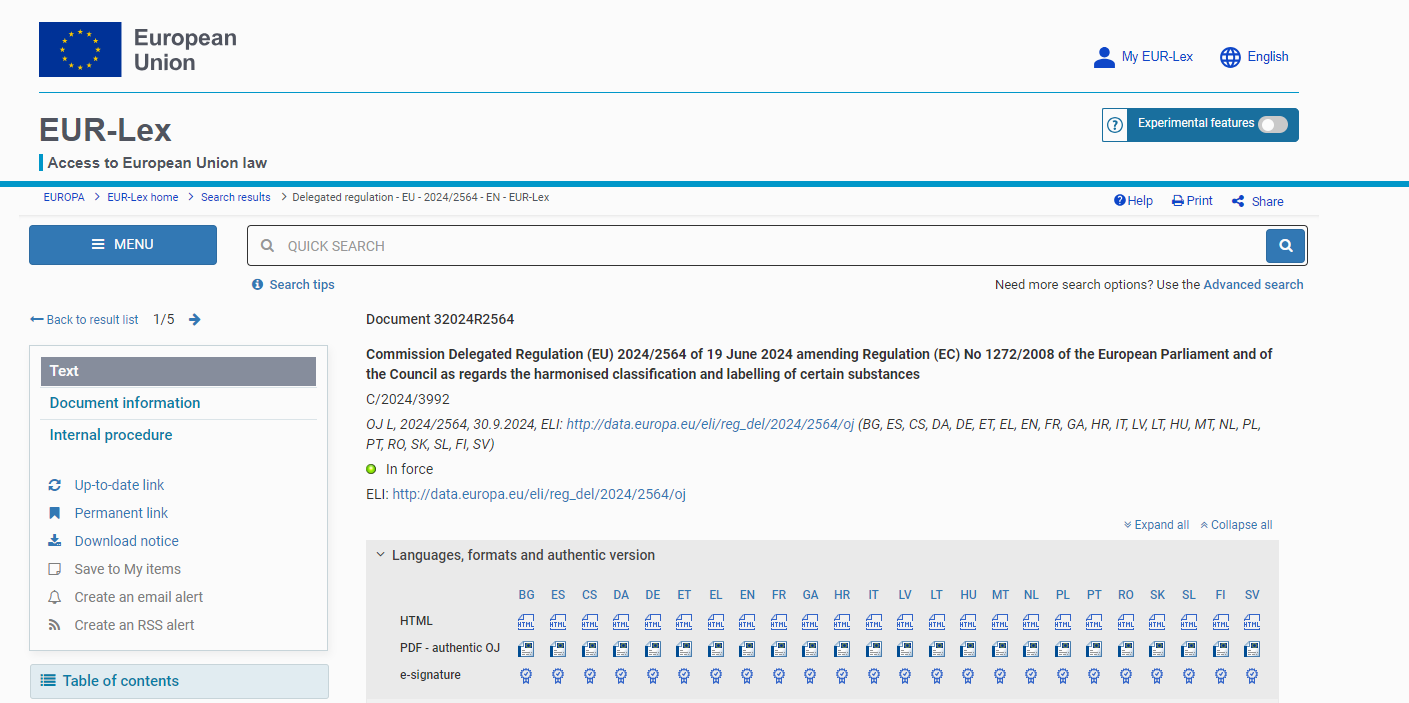Click the magnifier search submit button
1409x703 pixels.
point(1285,245)
